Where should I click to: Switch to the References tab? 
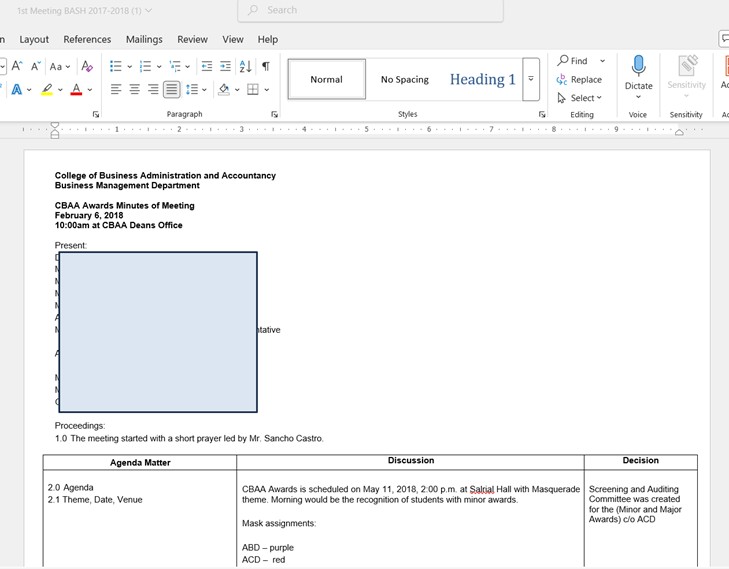[x=87, y=39]
